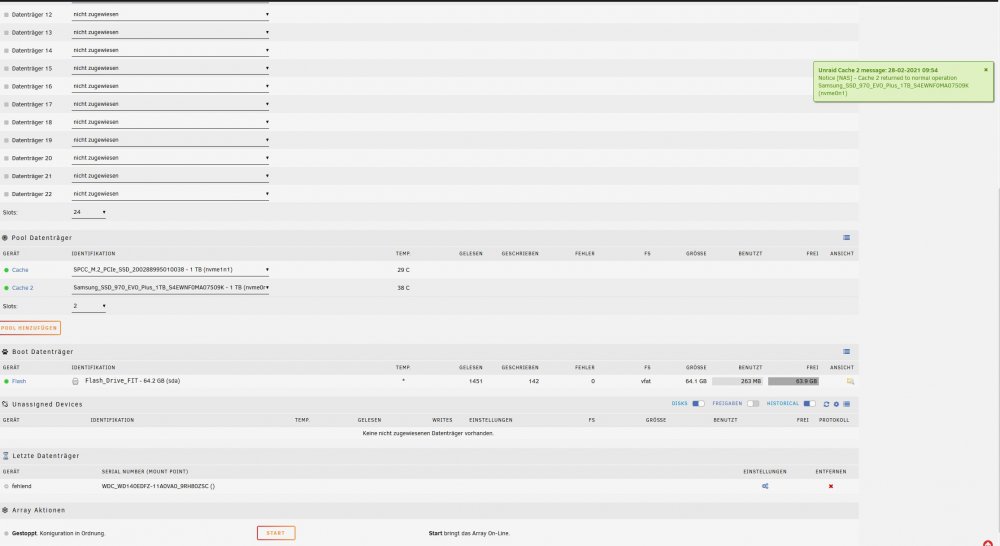This screenshot has width=1000, height=546.
Task: Start the array with Start button
Action: (x=276, y=533)
